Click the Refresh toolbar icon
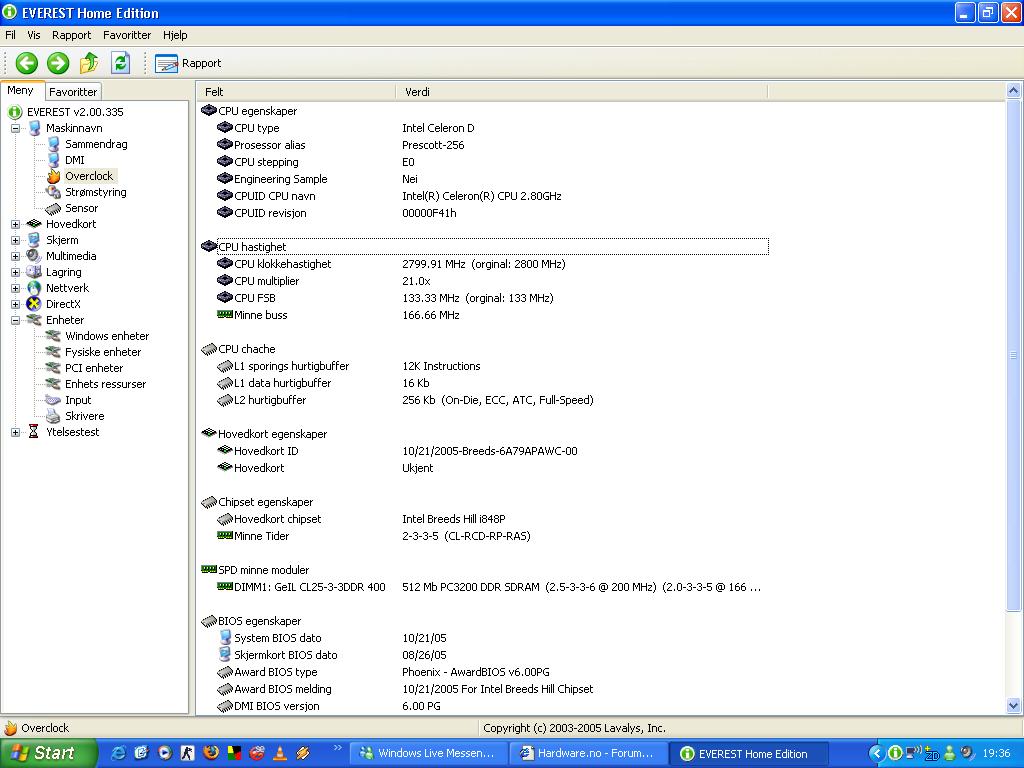Screen dimensions: 1024x768 pos(120,63)
